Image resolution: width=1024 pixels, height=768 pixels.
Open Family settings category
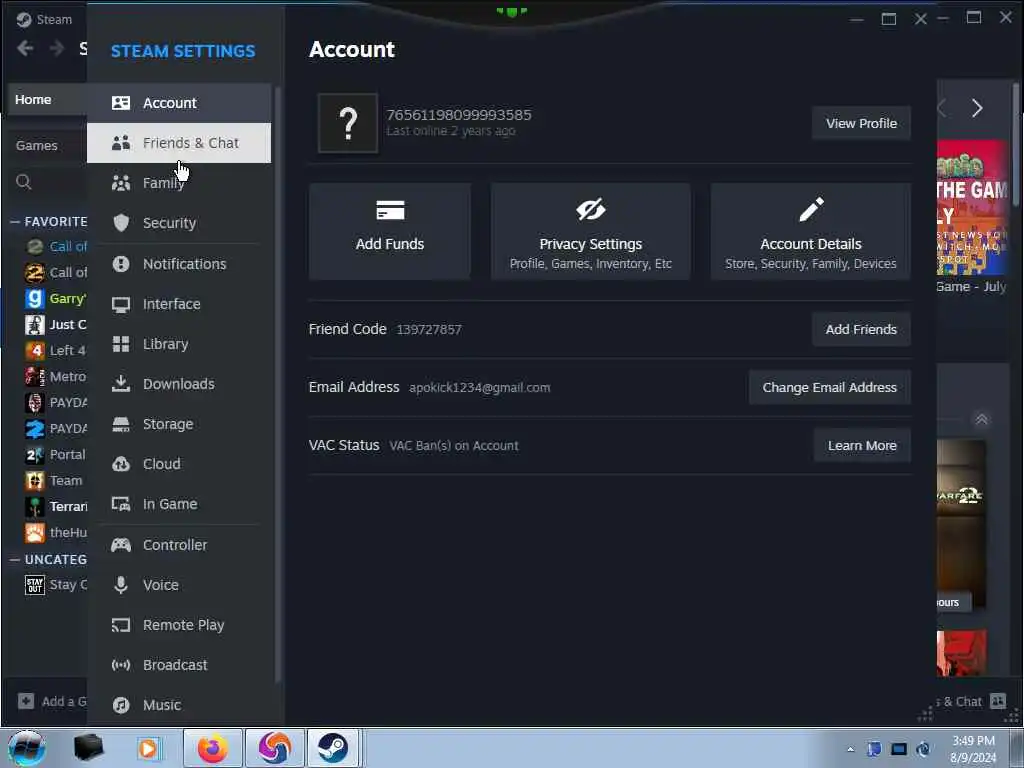pos(179,183)
